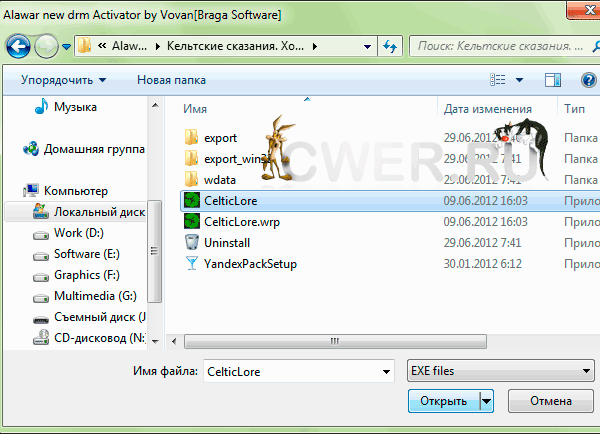Click the navigation pane scroll up arrow
Image resolution: width=600 pixels, height=434 pixels.
(x=155, y=105)
